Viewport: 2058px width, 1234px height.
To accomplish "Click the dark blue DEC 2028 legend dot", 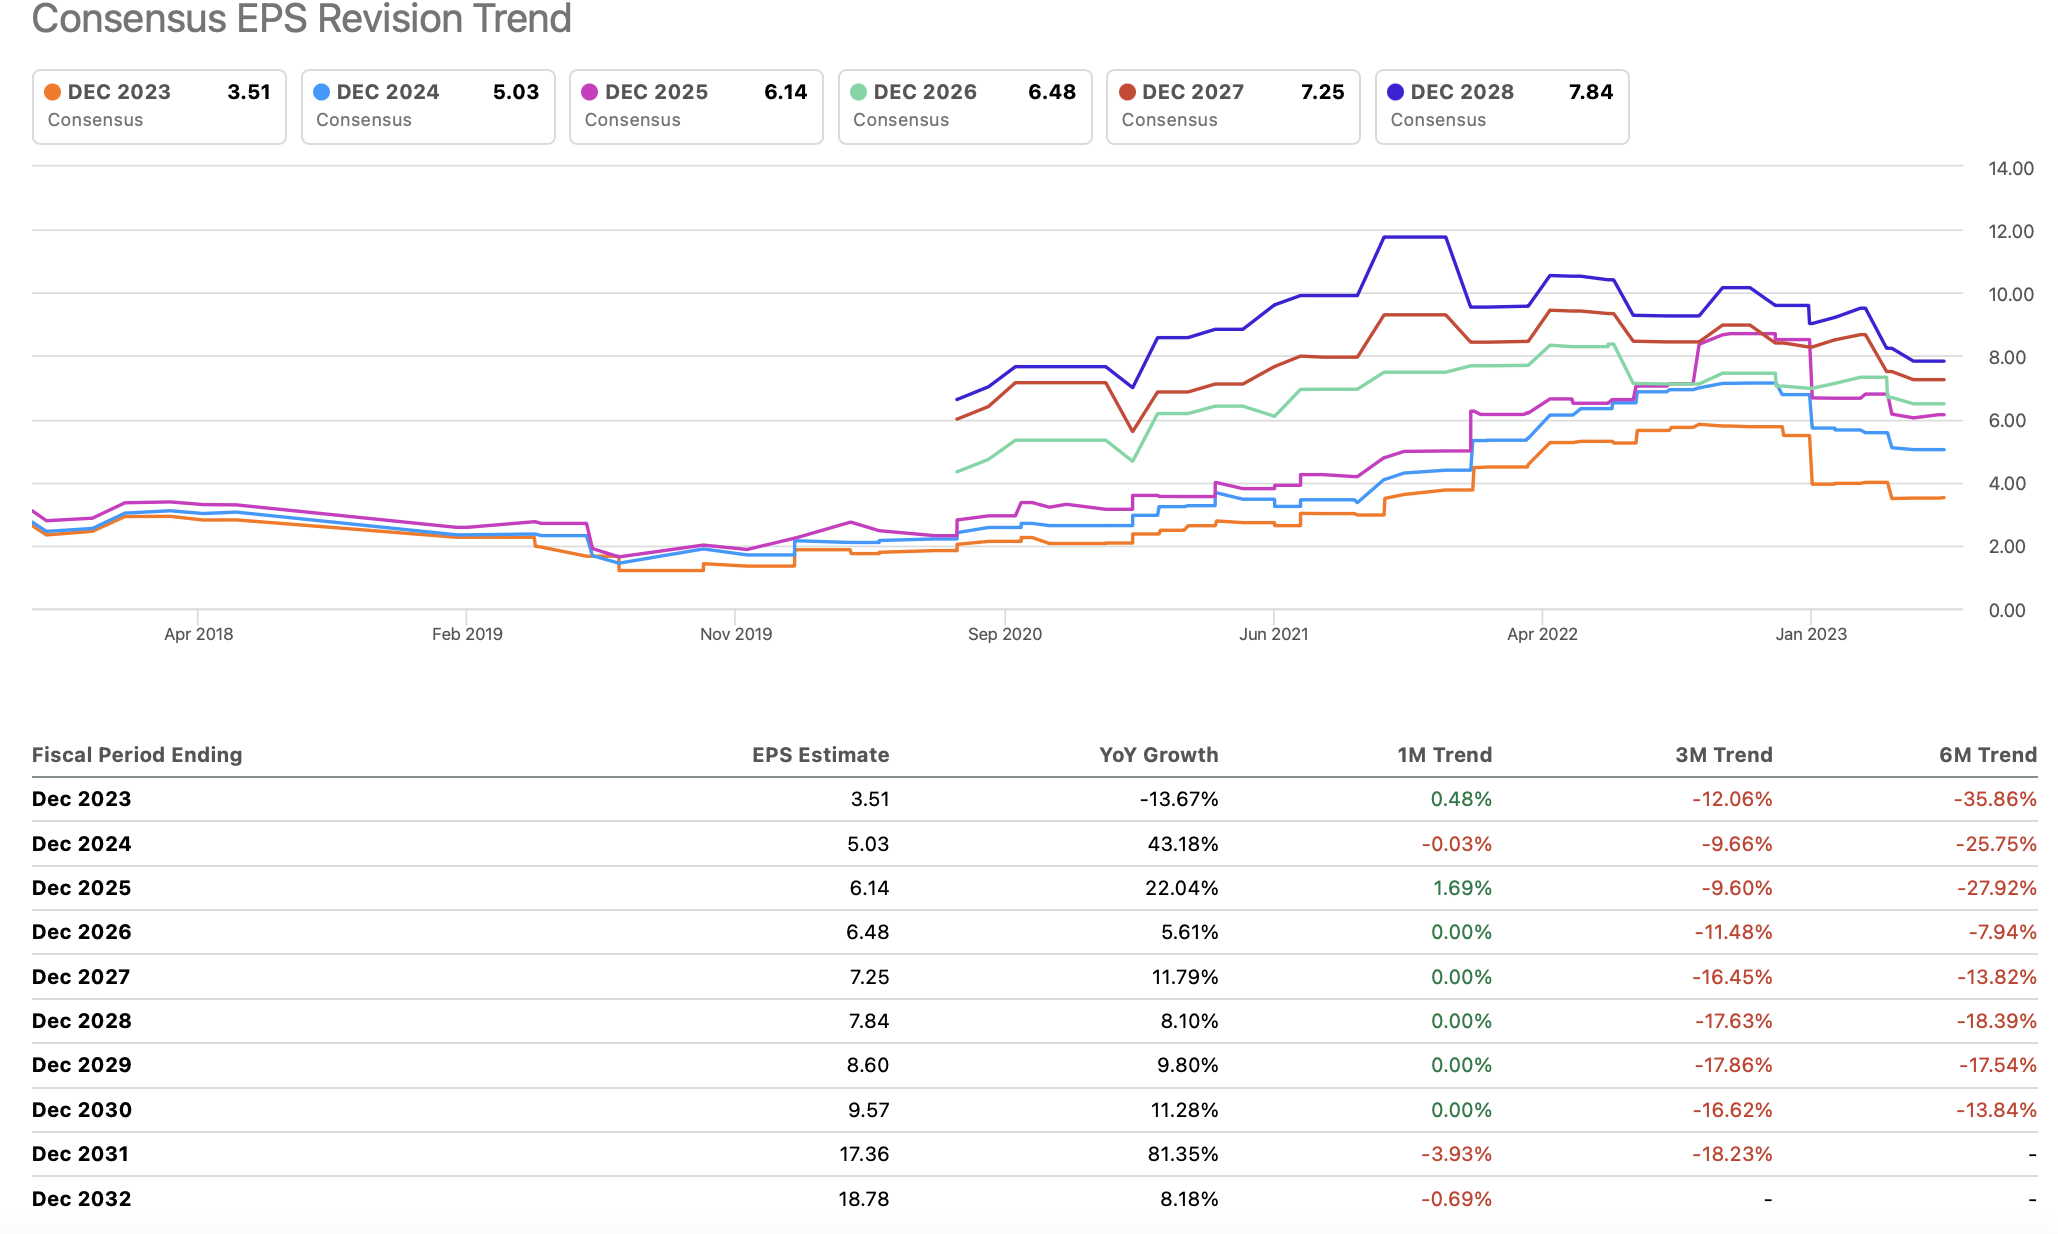I will point(1395,92).
